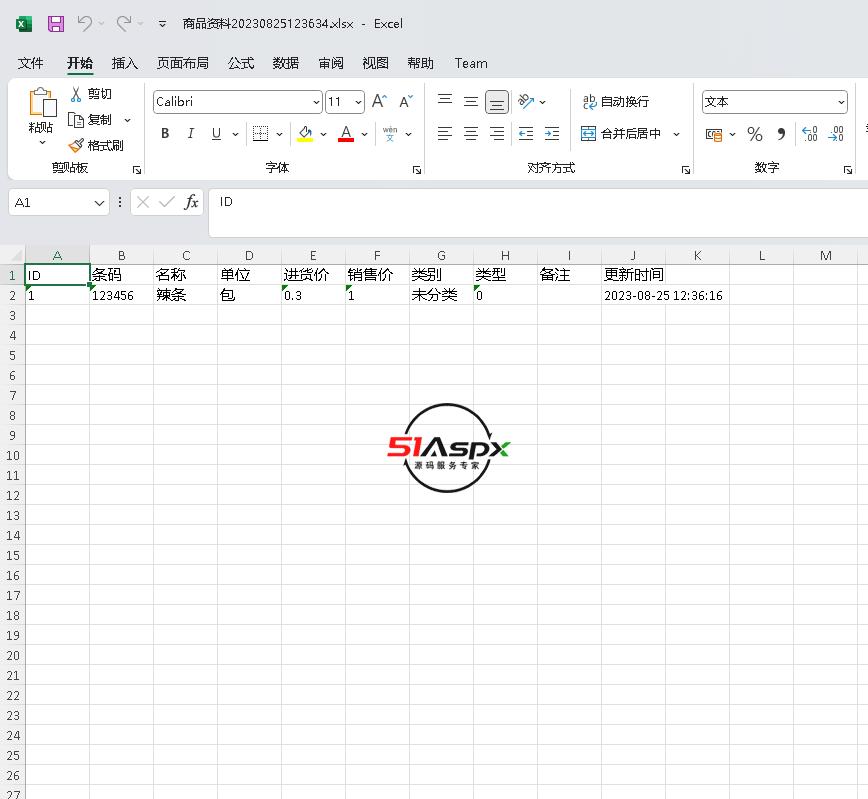Click the Increase Indent icon

[x=551, y=134]
